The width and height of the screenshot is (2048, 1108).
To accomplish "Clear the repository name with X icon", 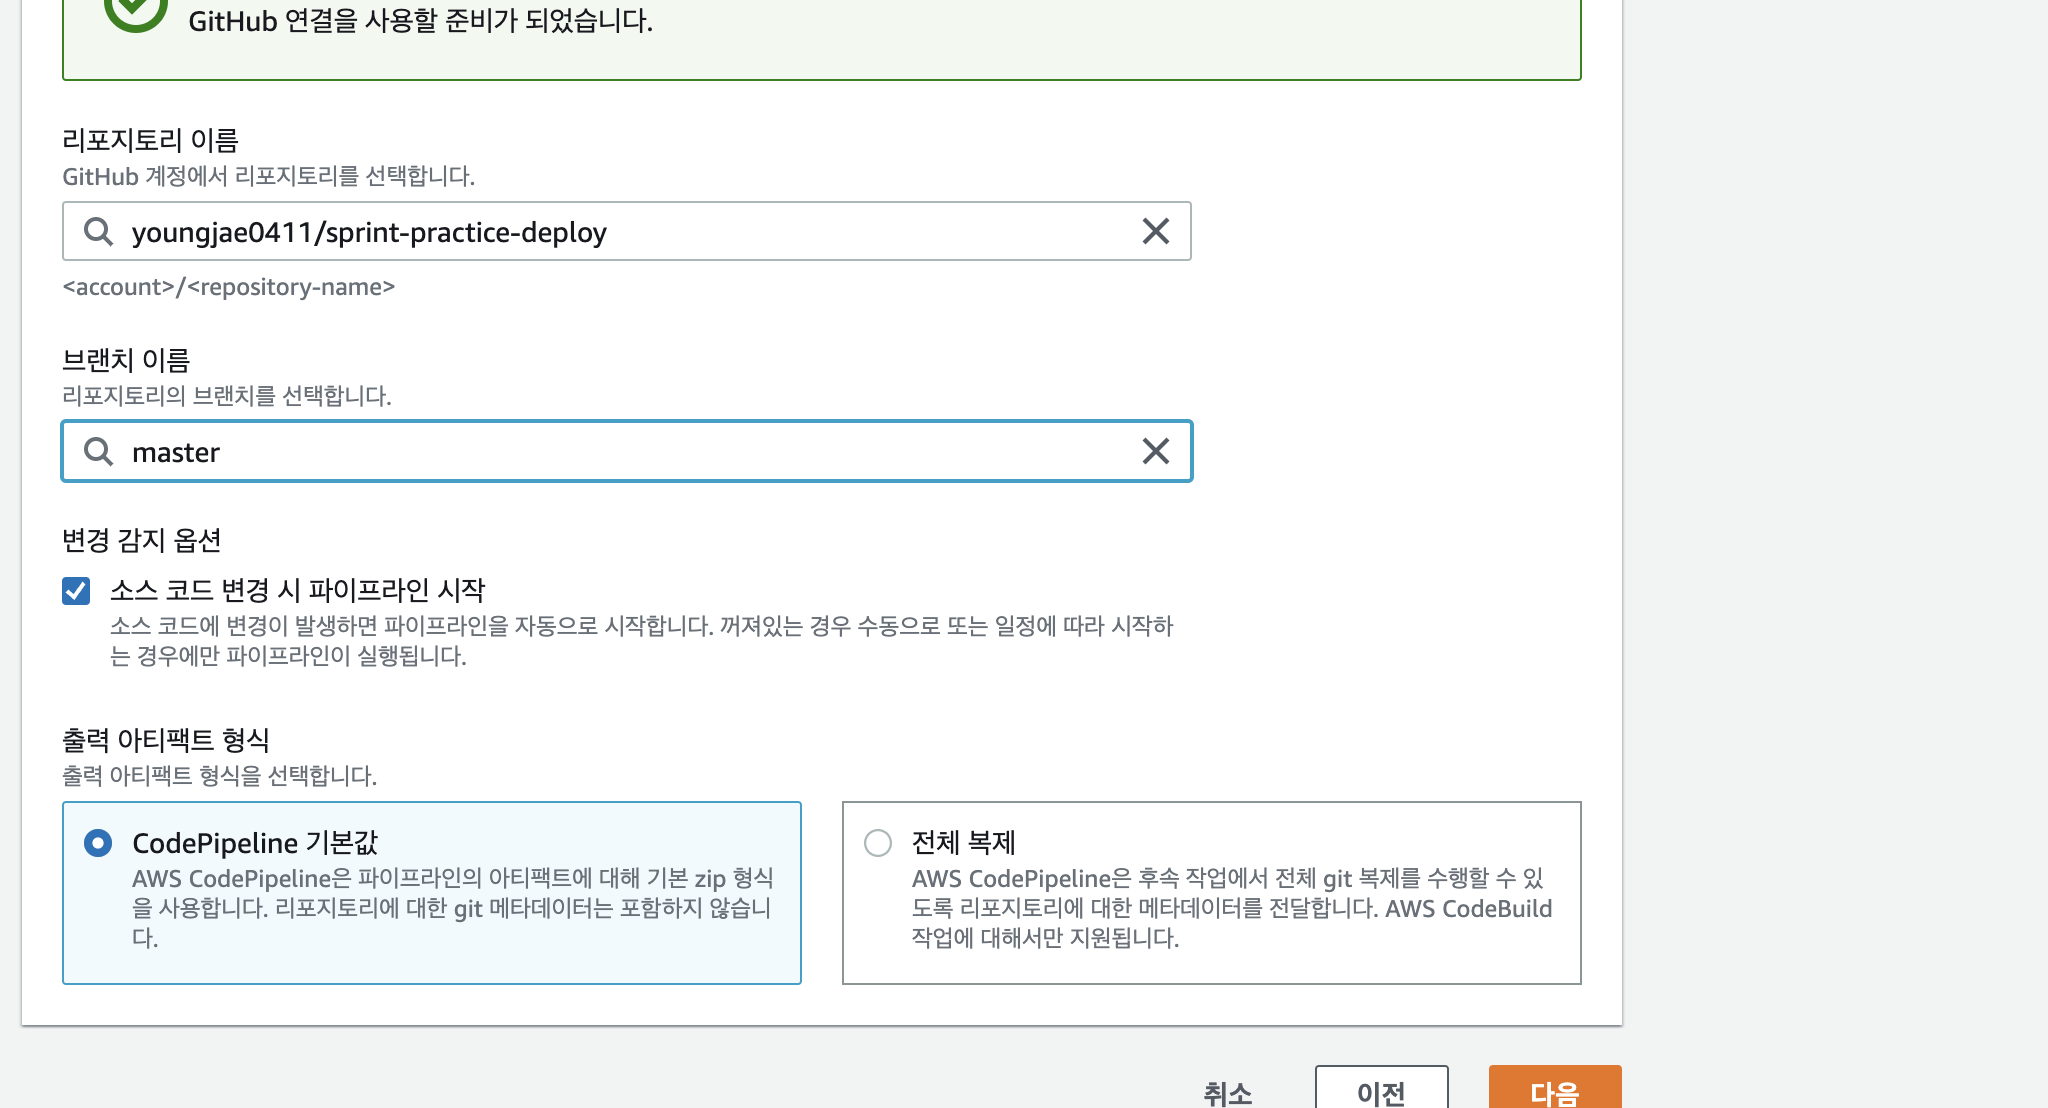I will click(x=1155, y=232).
